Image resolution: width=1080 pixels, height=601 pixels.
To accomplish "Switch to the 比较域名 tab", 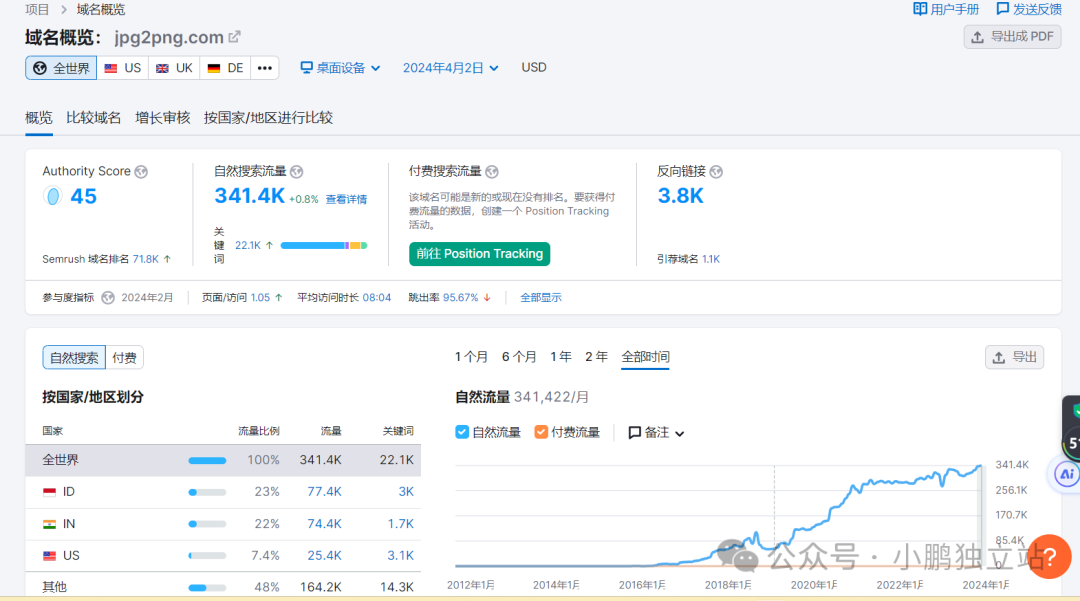I will coord(93,117).
